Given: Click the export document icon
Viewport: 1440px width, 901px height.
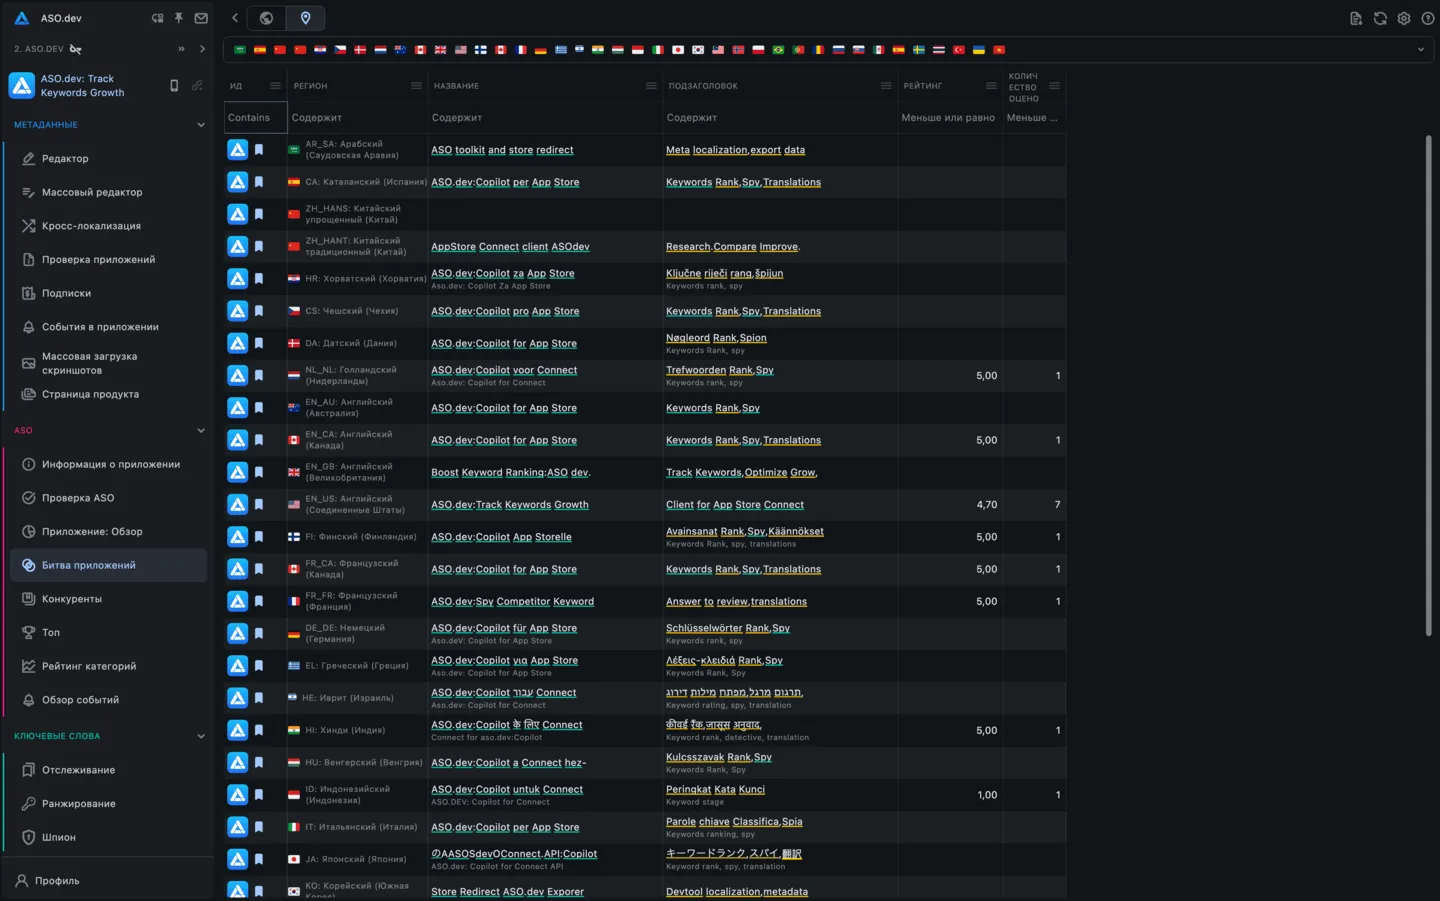Looking at the screenshot, I should (x=1356, y=18).
